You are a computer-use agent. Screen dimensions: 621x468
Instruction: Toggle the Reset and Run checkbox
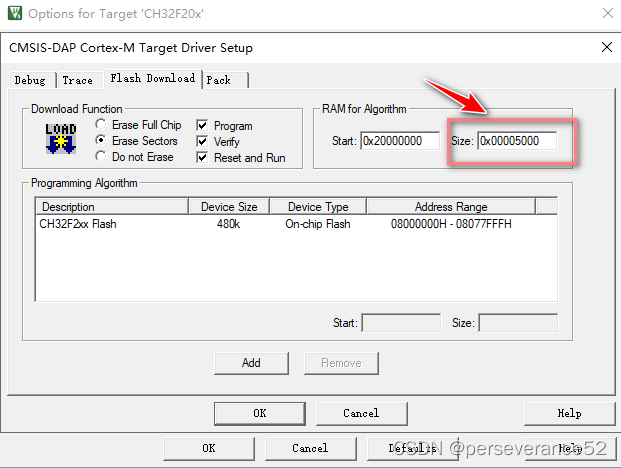pyautogui.click(x=202, y=157)
